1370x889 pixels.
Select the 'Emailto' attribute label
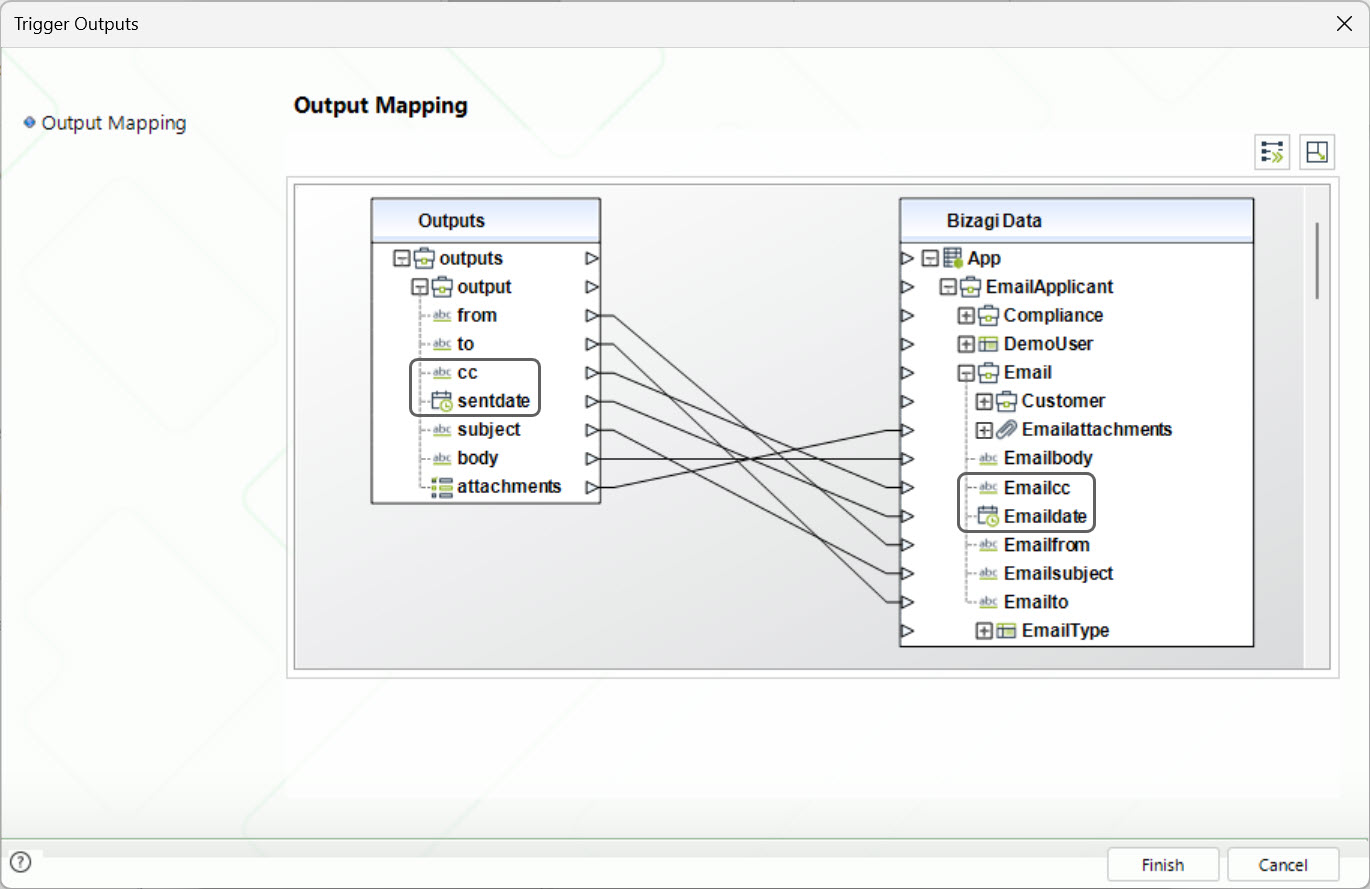click(x=1036, y=602)
